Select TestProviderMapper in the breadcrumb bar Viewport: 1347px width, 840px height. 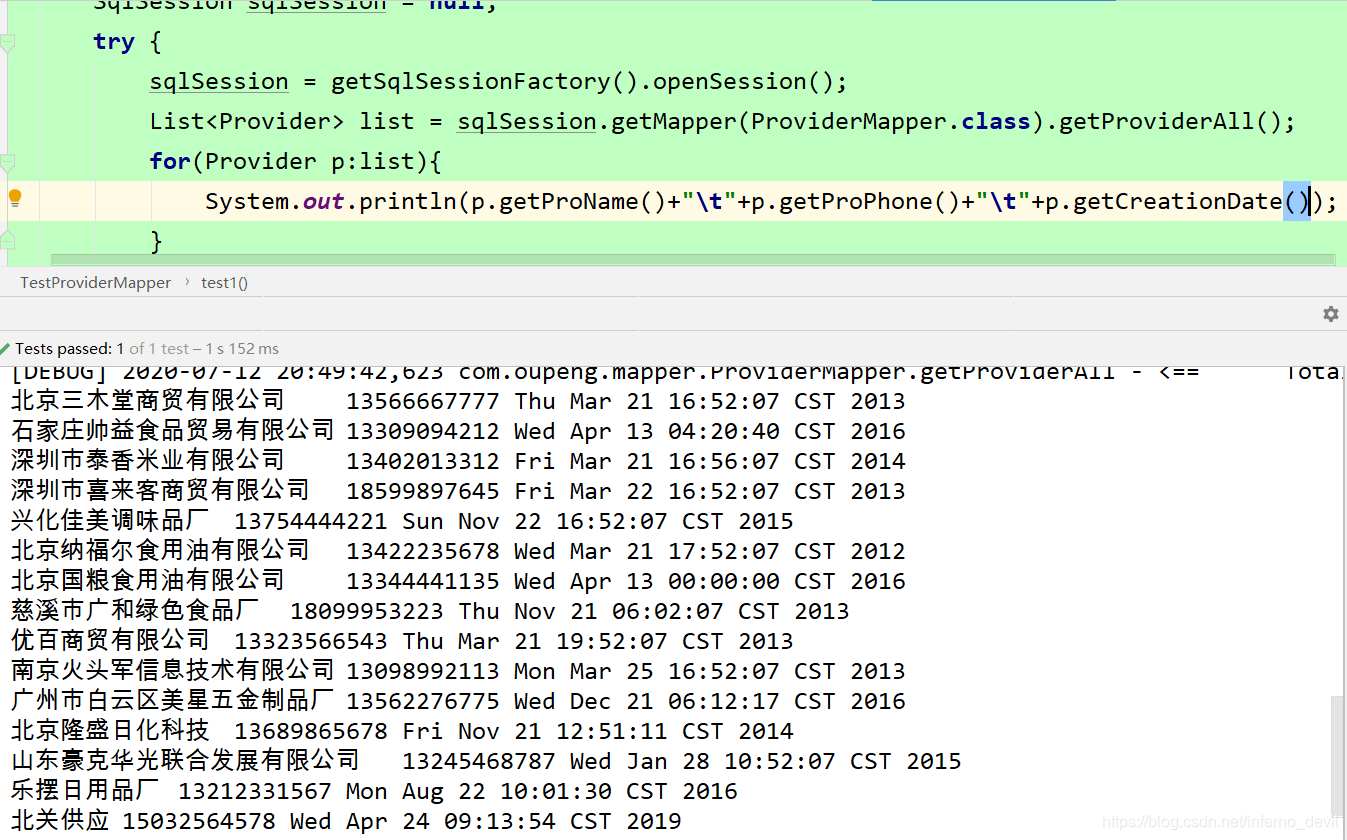[x=95, y=283]
